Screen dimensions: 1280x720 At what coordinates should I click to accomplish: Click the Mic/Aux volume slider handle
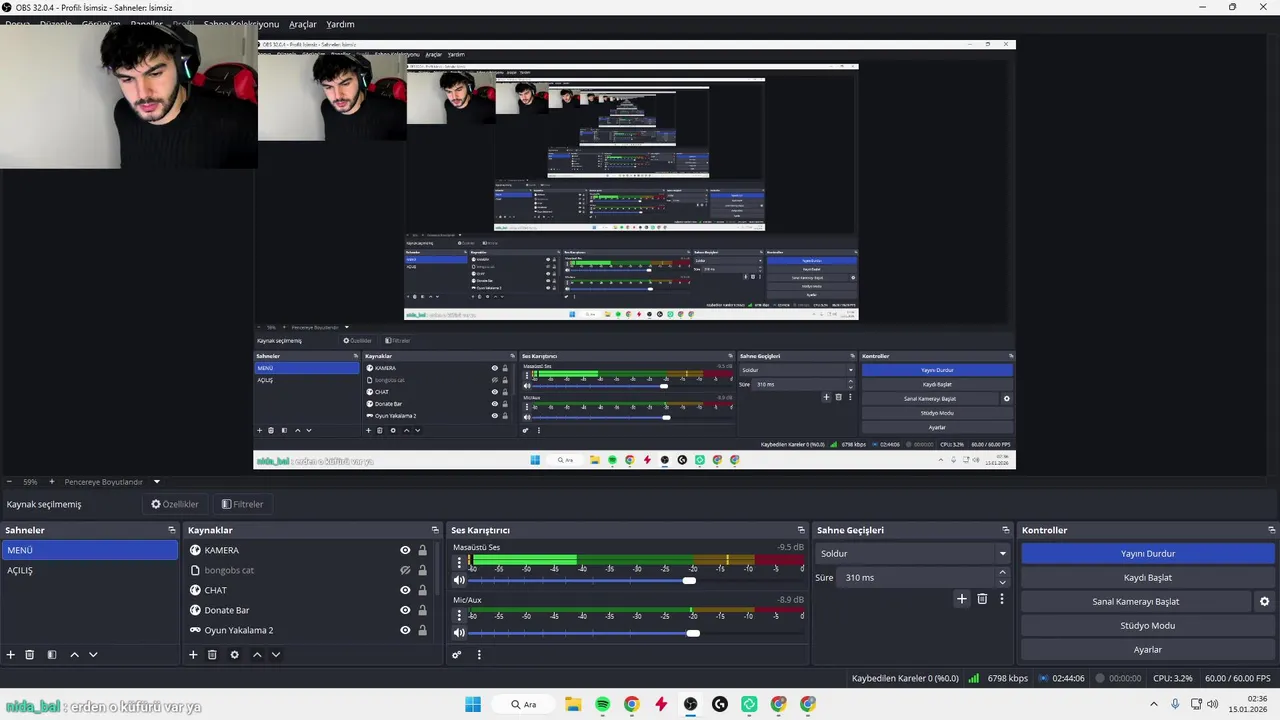tap(693, 632)
